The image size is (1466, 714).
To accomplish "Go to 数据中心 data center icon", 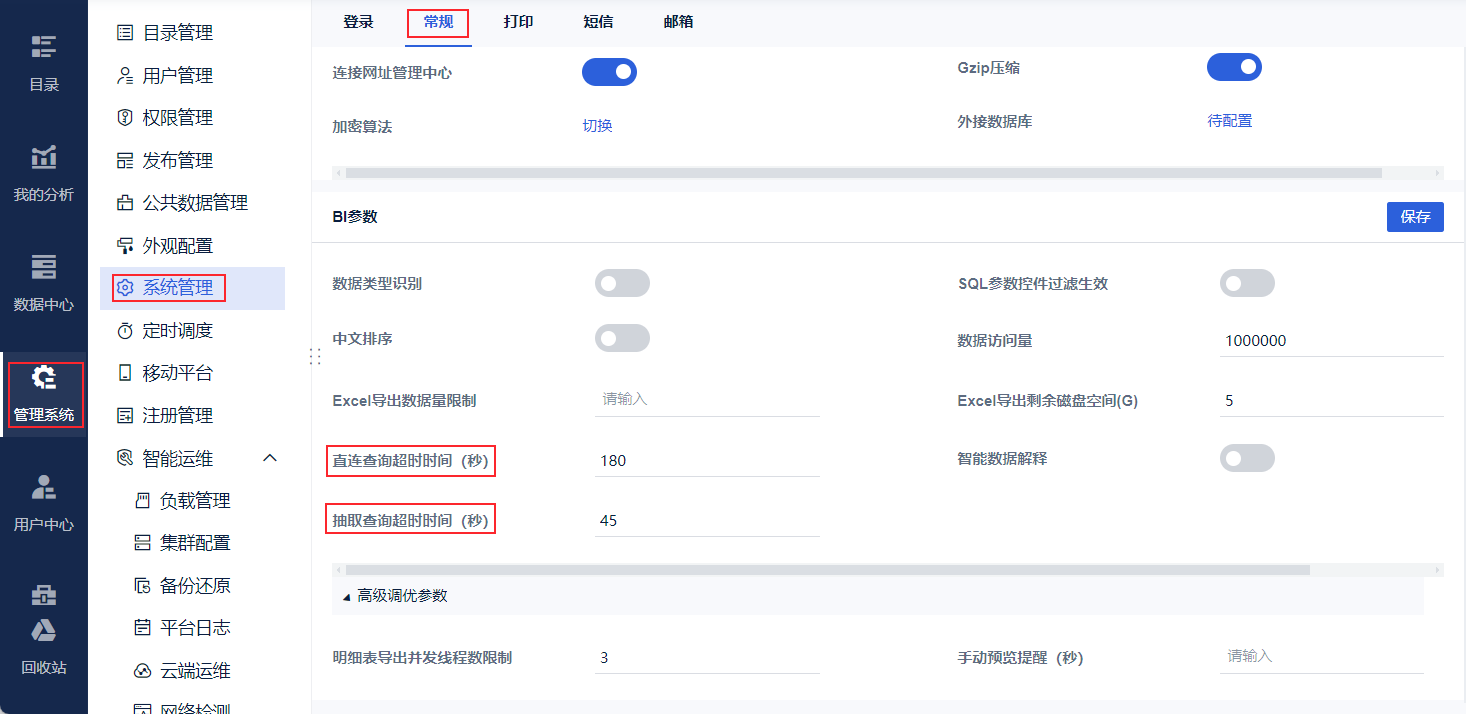I will [x=44, y=267].
